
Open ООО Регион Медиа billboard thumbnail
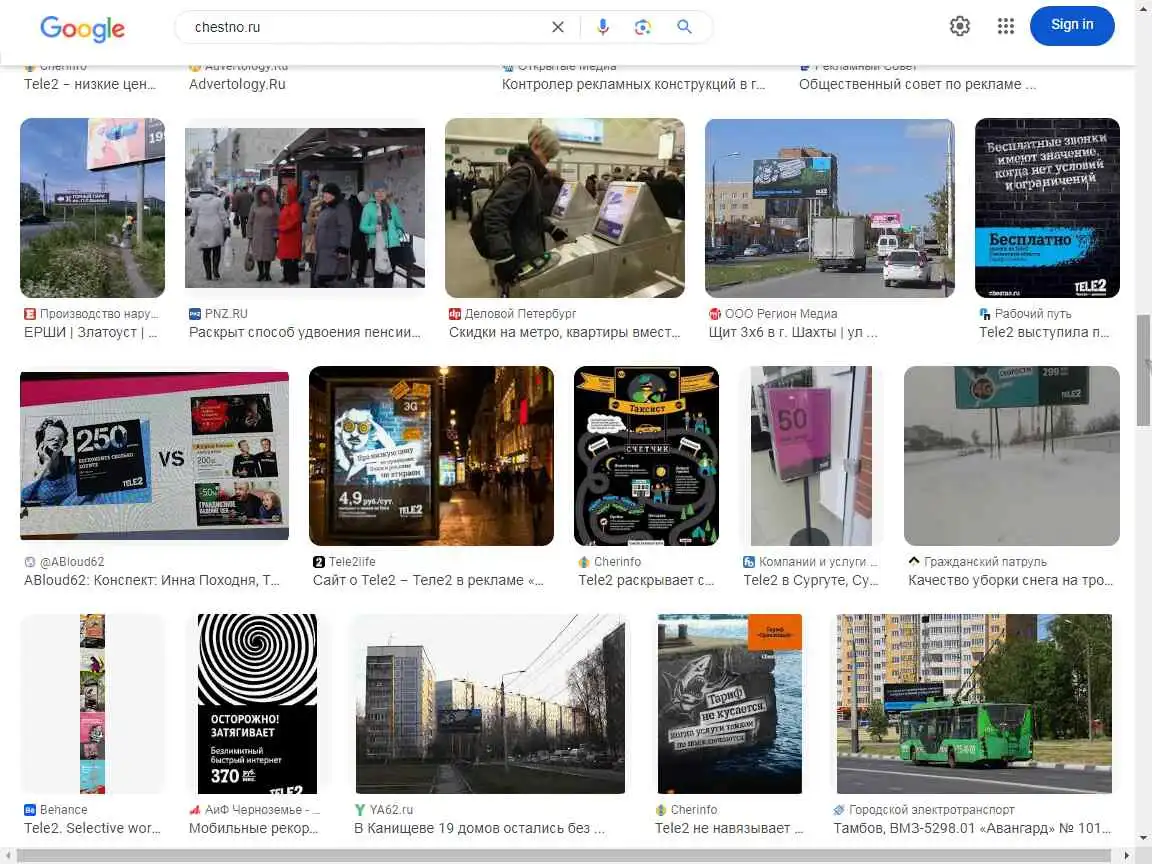tap(830, 208)
